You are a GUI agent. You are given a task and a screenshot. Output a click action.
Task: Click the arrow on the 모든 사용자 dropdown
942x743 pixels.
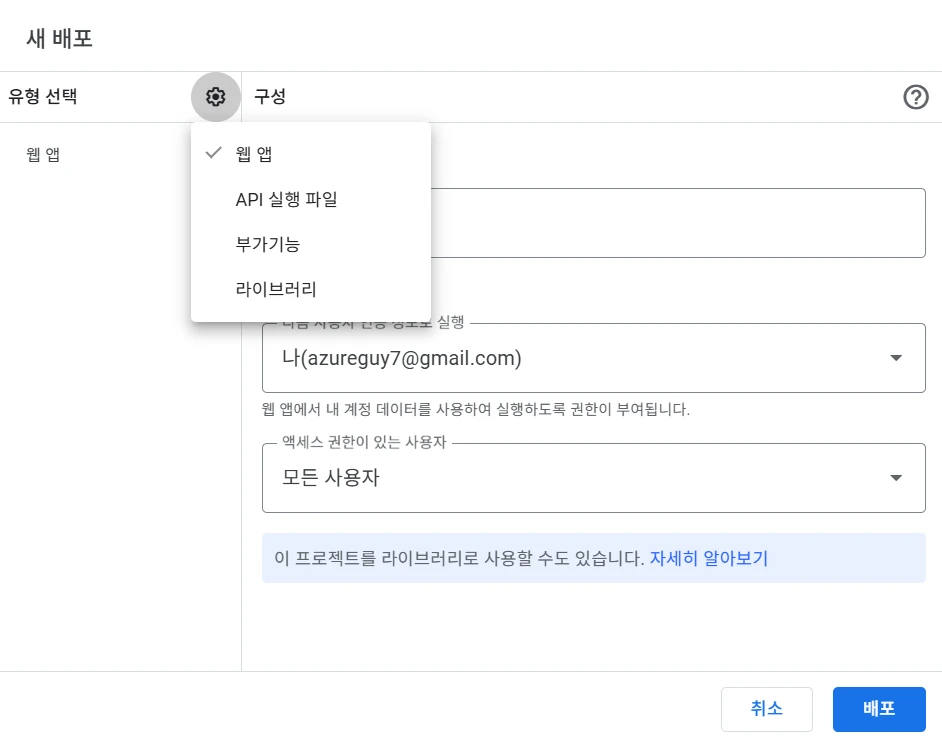895,478
